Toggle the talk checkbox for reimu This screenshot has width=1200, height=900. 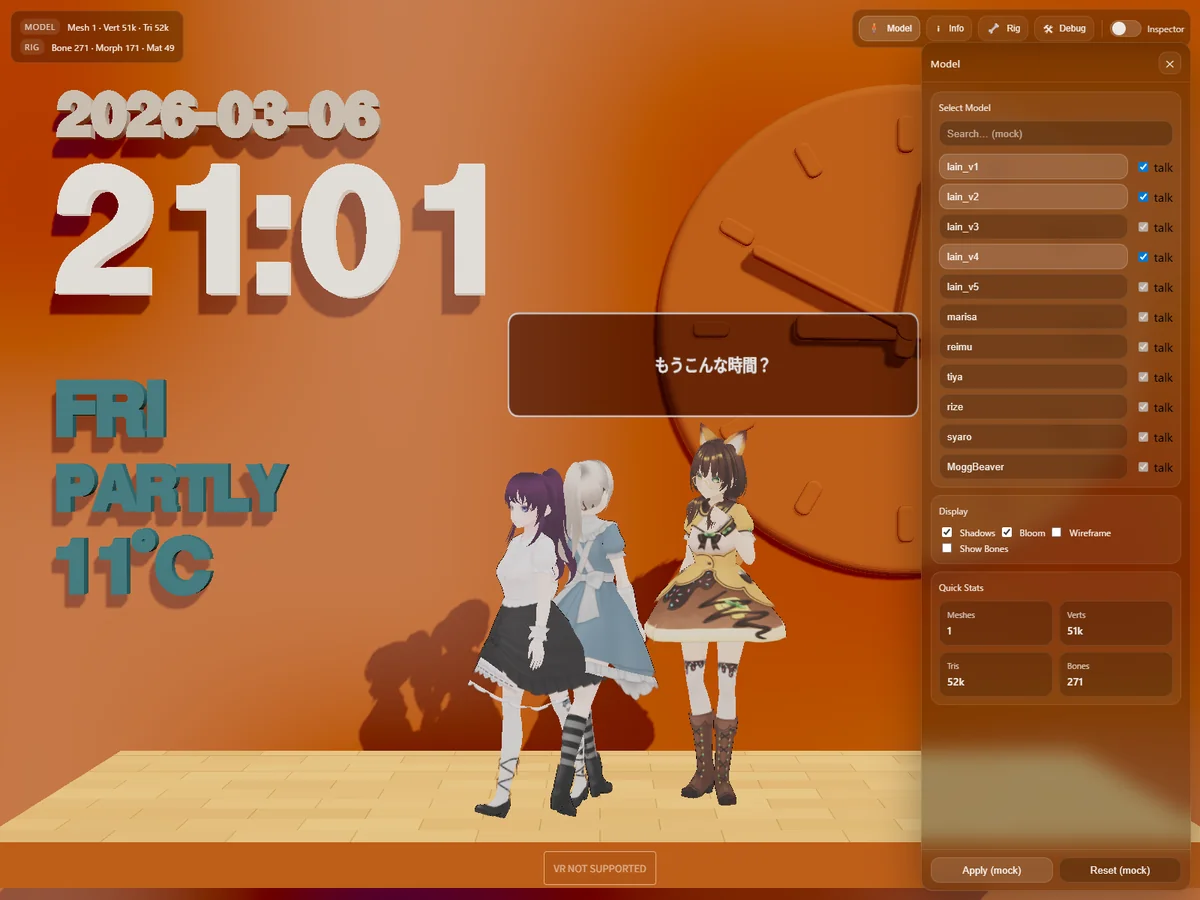pos(1143,347)
